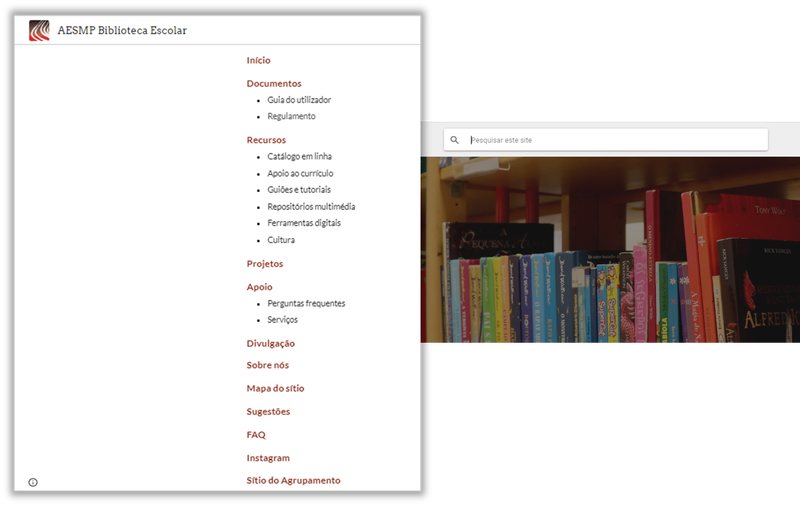Image resolution: width=800 pixels, height=506 pixels.
Task: Open the Projetos menu item
Action: [x=265, y=264]
